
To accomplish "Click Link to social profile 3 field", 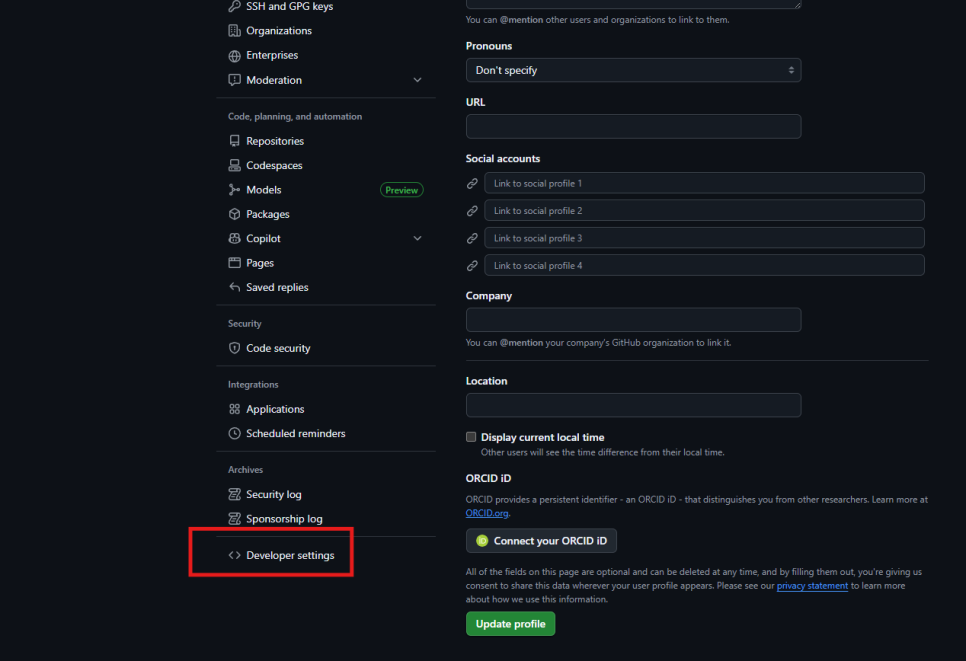I will 704,238.
